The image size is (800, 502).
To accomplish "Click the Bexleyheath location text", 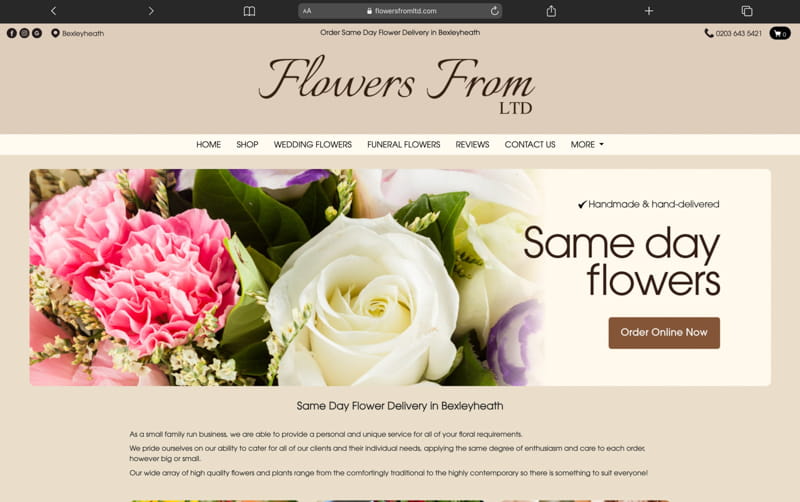I will pyautogui.click(x=83, y=34).
